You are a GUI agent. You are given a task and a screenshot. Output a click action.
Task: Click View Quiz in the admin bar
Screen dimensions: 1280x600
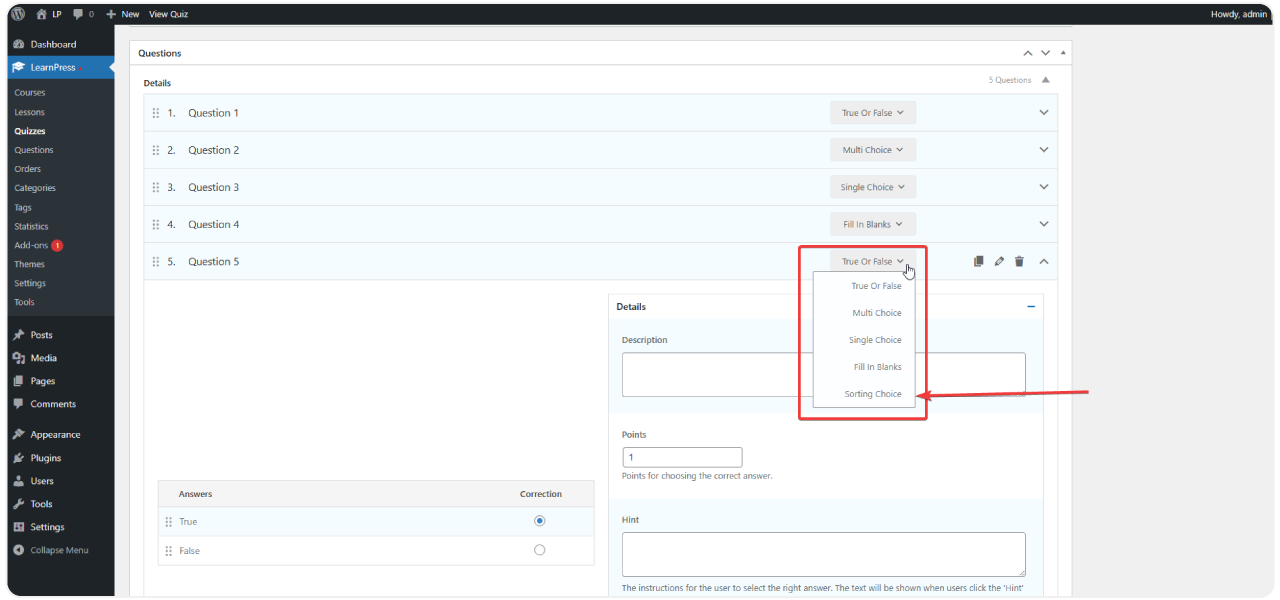[168, 14]
